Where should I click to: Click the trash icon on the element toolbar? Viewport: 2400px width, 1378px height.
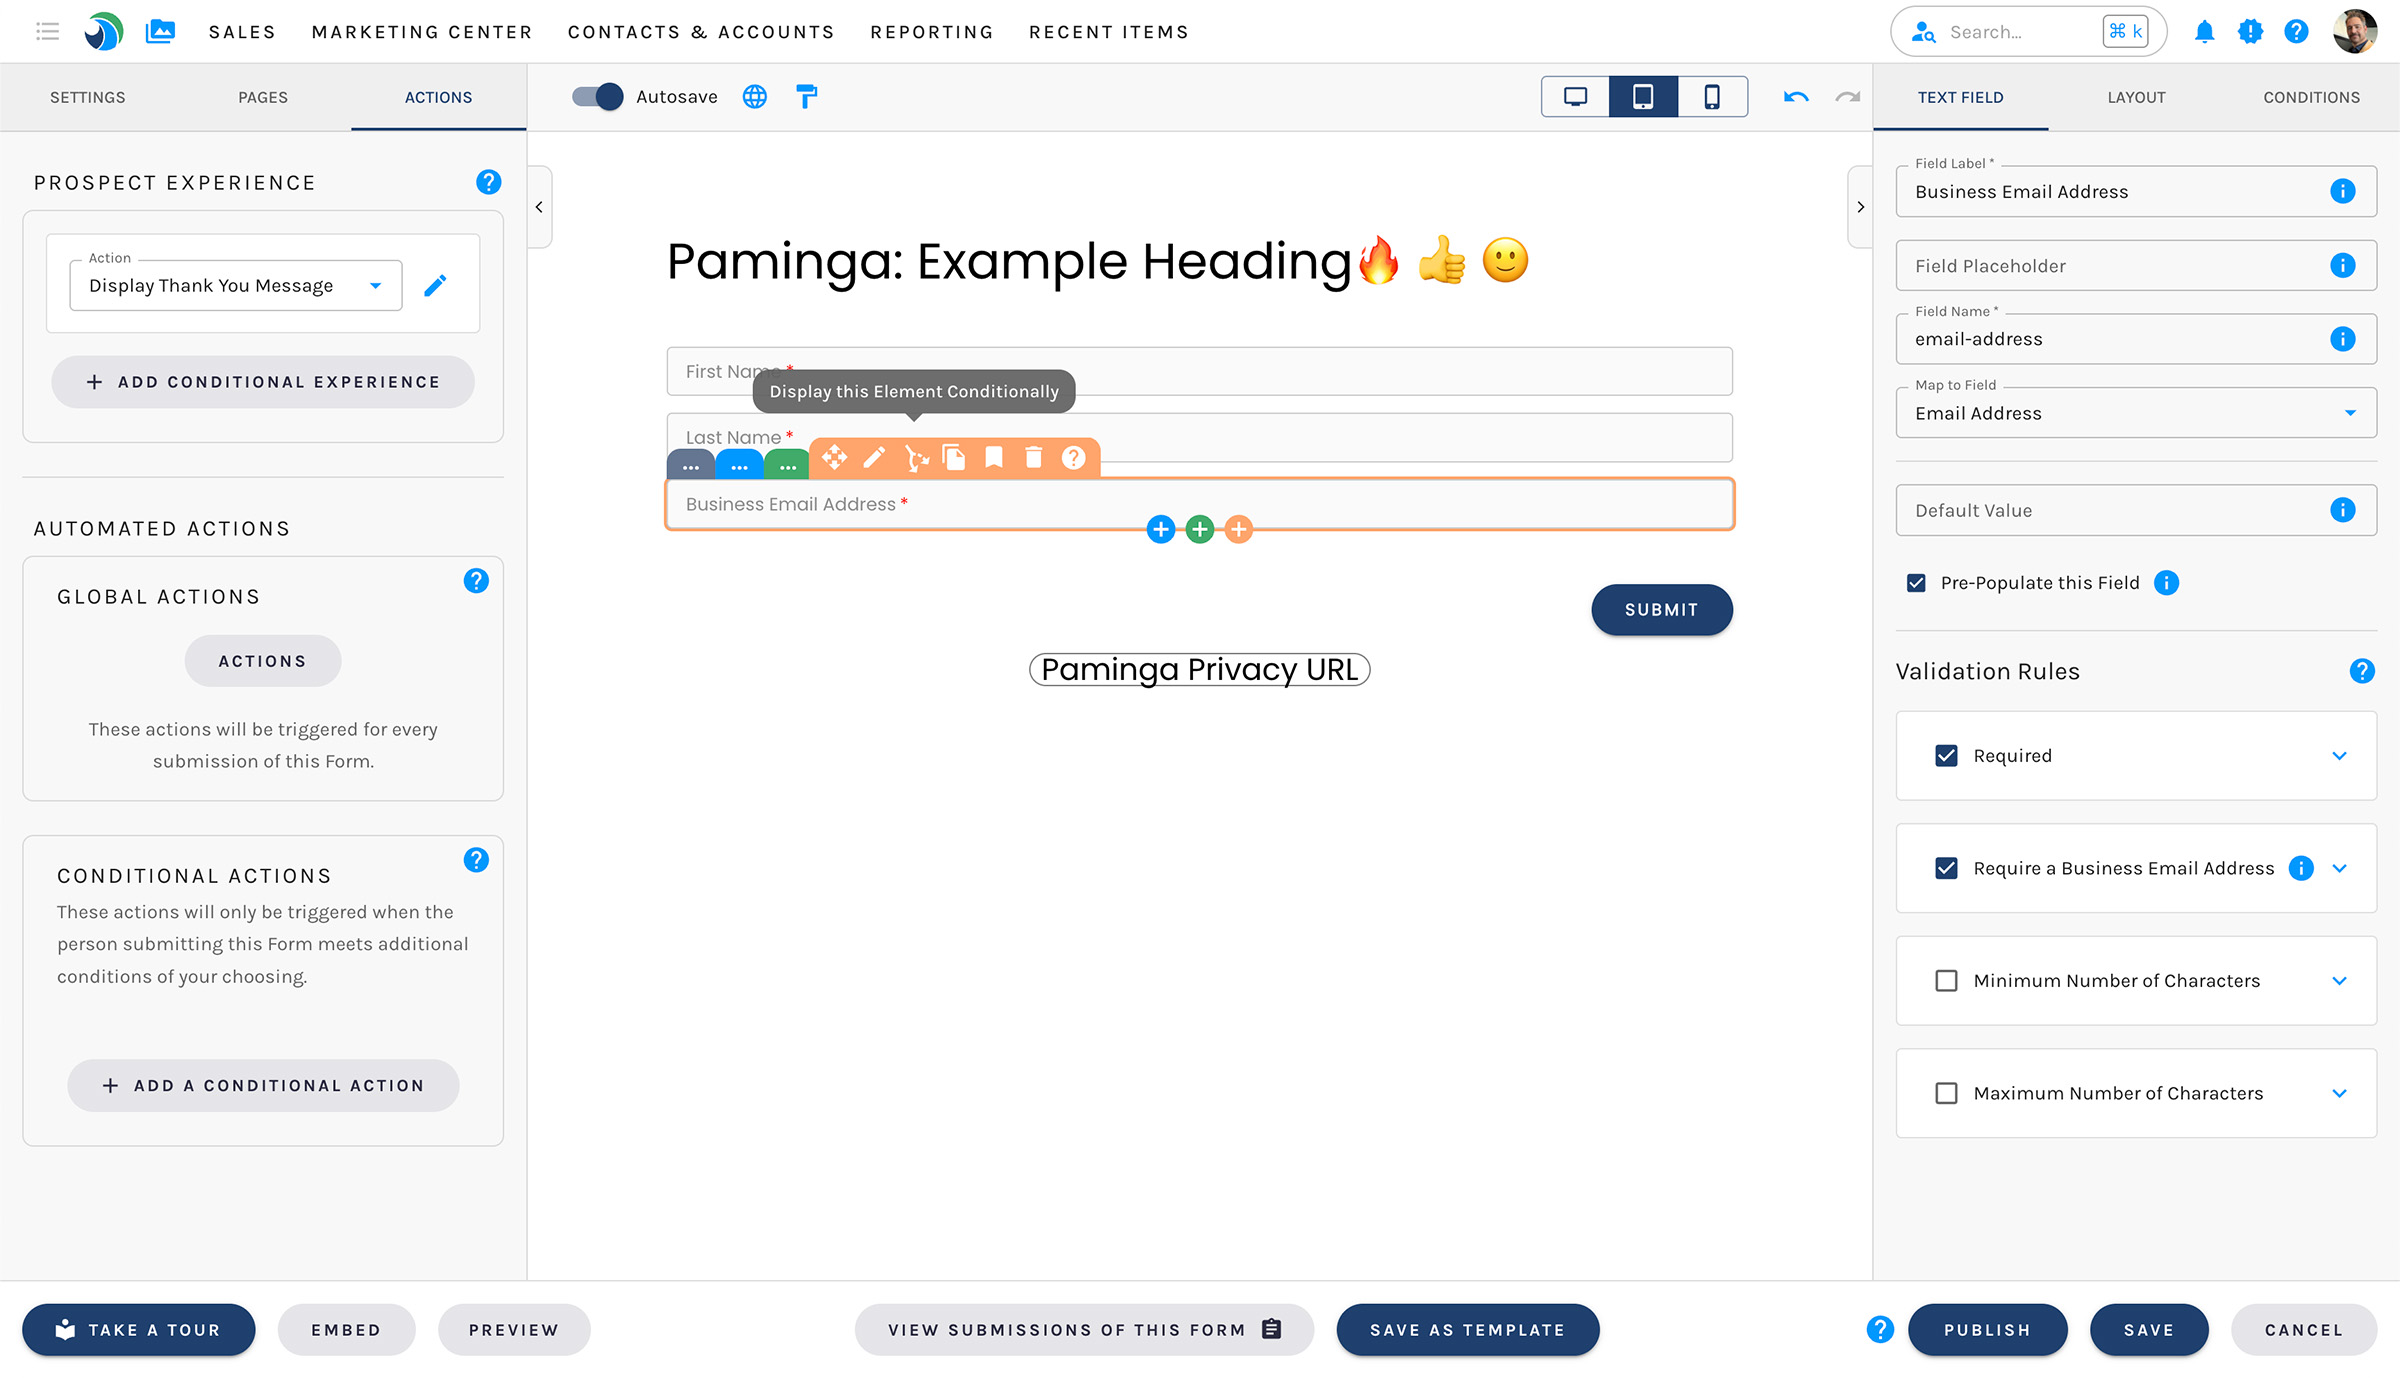coord(1033,458)
